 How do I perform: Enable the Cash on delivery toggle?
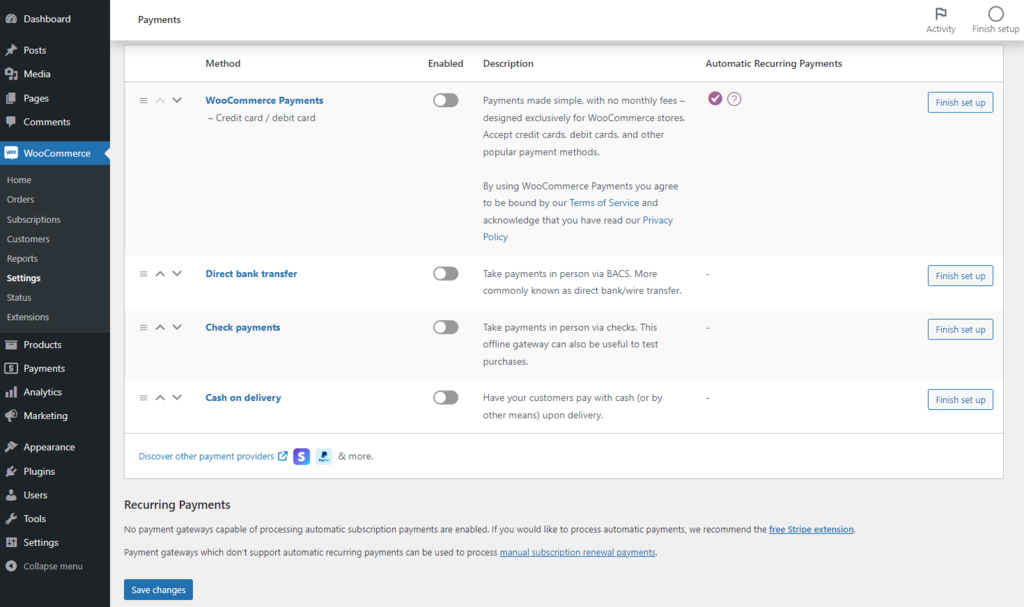445,397
